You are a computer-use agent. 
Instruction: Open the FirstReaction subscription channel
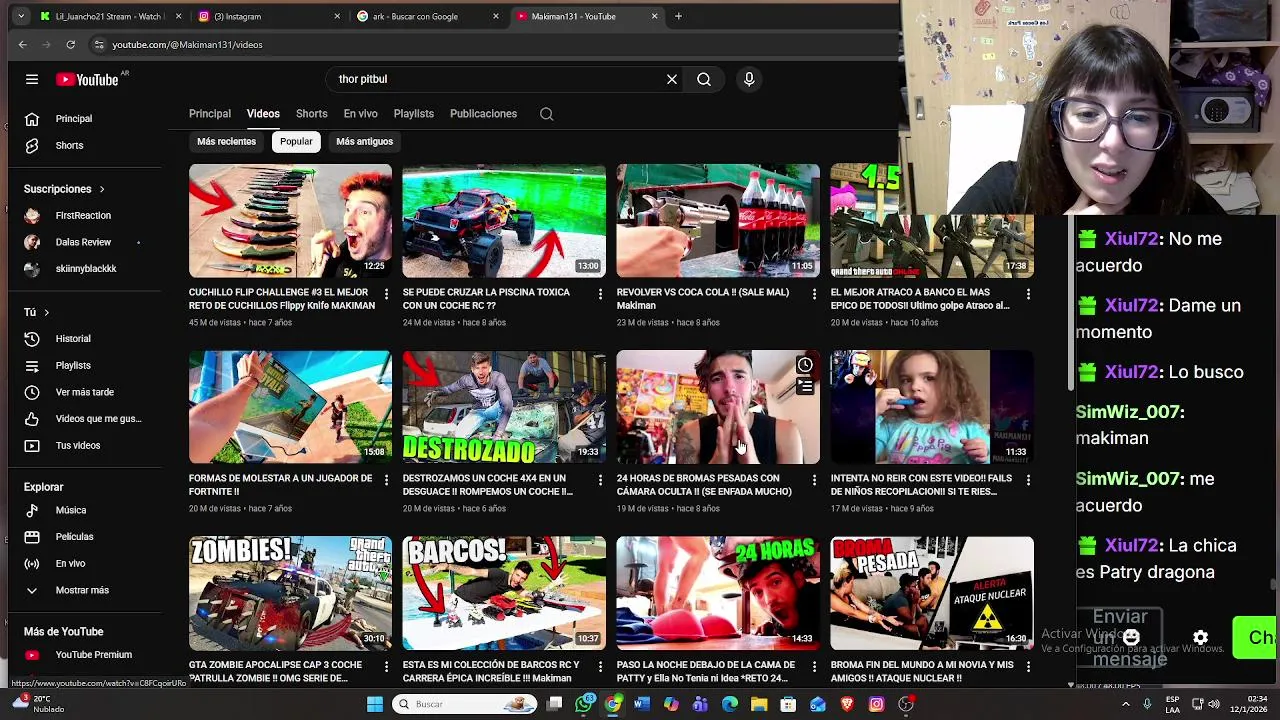[x=84, y=215]
